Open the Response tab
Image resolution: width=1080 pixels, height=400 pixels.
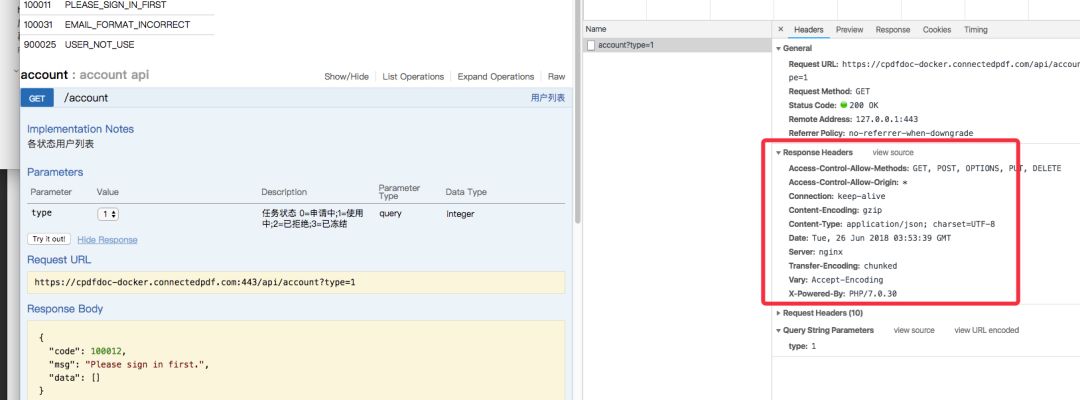(893, 30)
